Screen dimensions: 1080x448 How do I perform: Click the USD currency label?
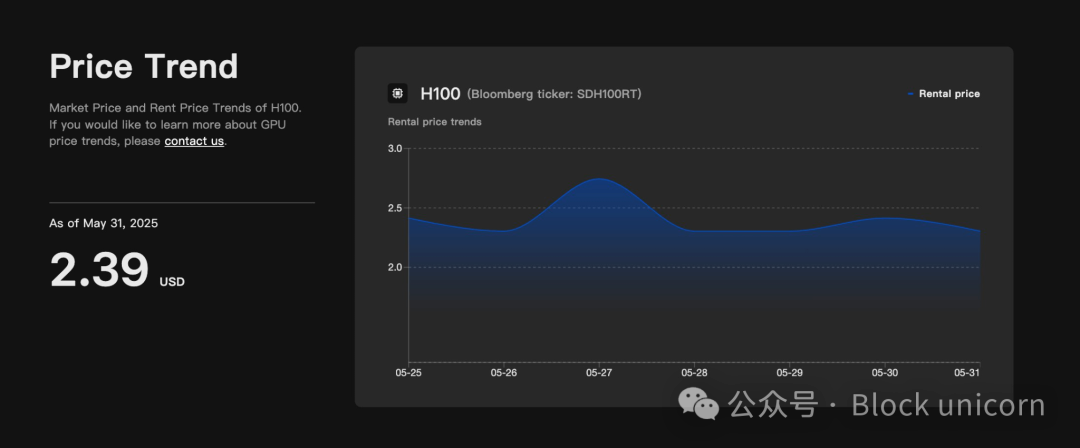pos(172,282)
